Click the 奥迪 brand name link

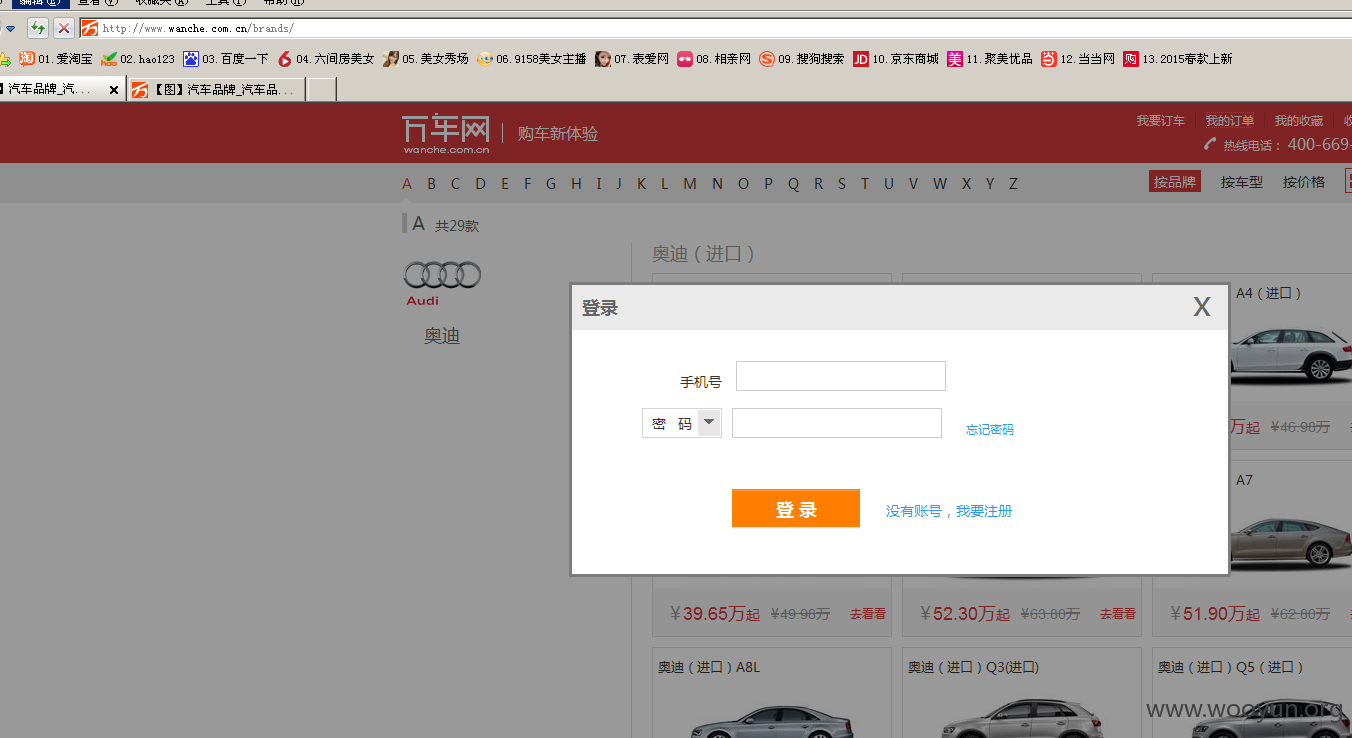pos(442,336)
